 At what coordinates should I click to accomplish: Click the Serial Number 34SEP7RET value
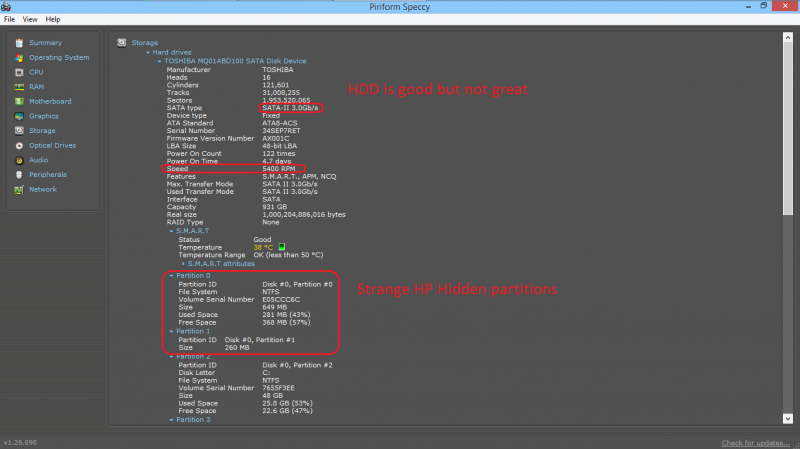pos(282,131)
